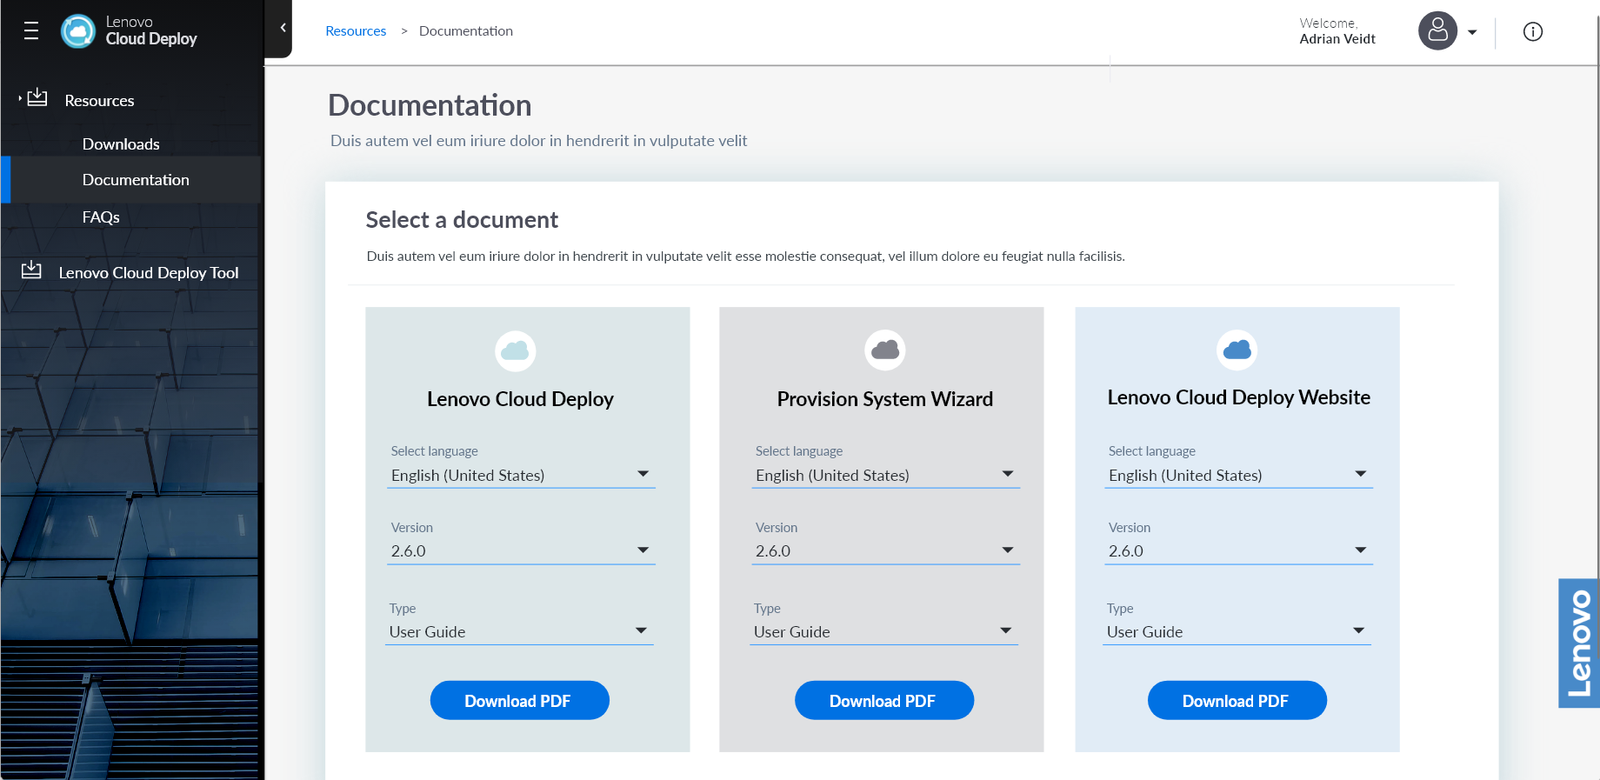Click the Lenovo Cloud Deploy logo
The width and height of the screenshot is (1600, 780).
[78, 31]
